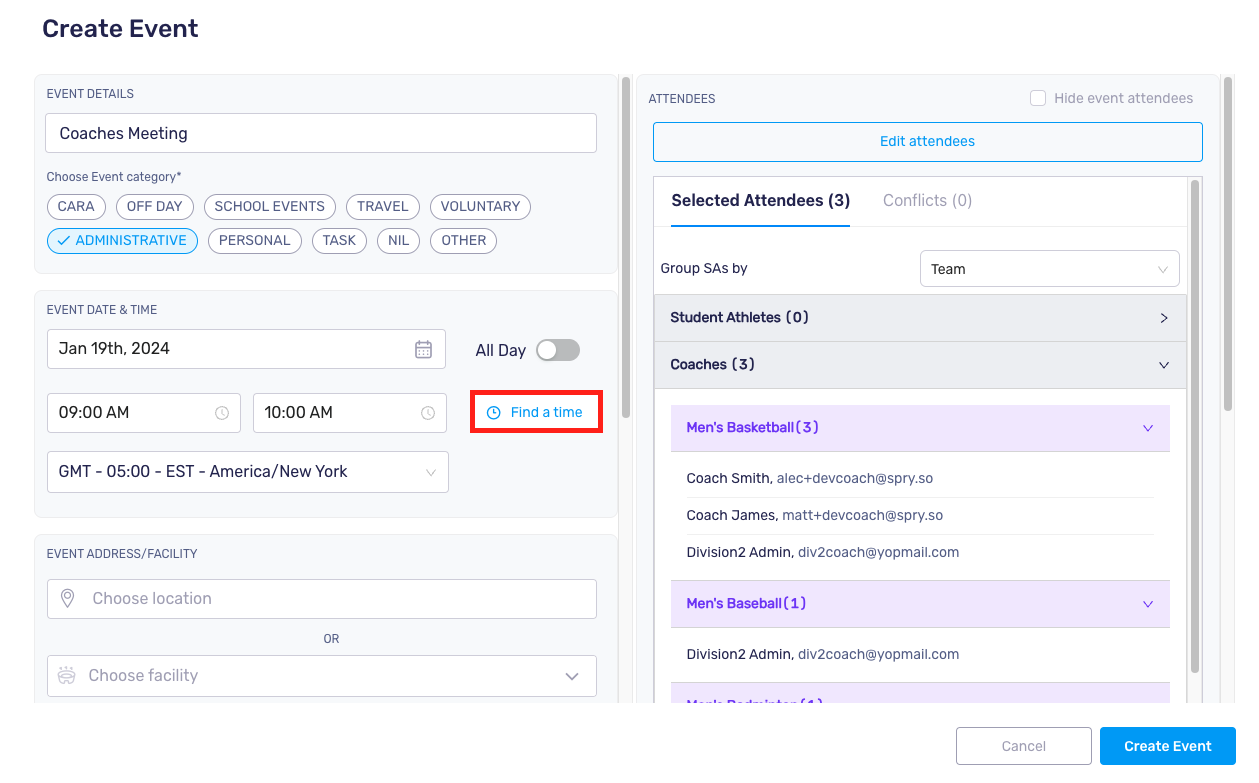The height and width of the screenshot is (783, 1259).
Task: Select the VOLUNTARY category chip
Action: click(480, 206)
